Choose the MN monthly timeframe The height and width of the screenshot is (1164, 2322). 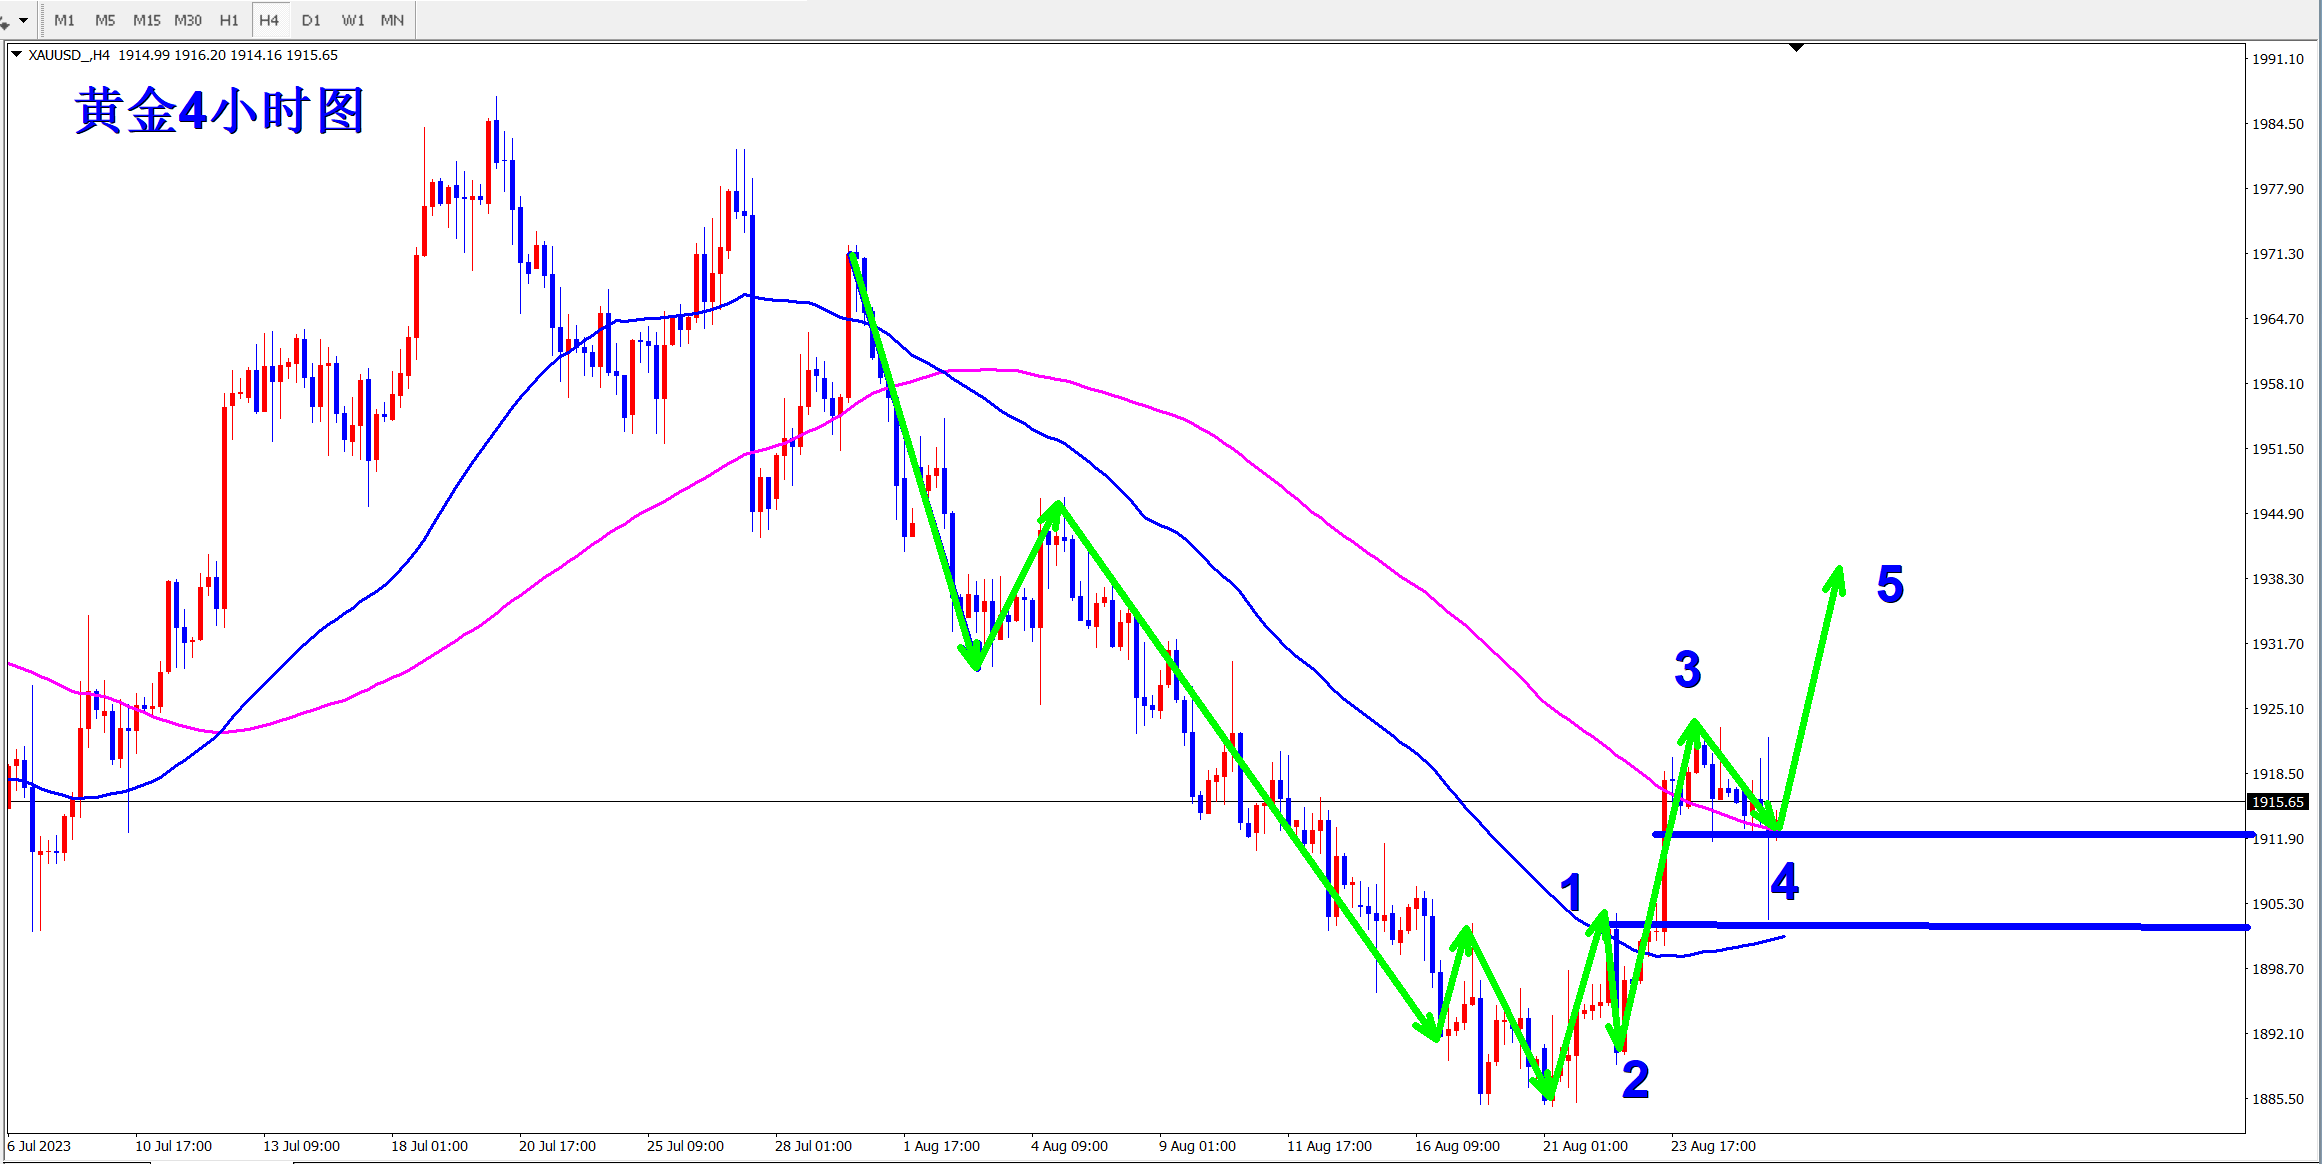[392, 20]
